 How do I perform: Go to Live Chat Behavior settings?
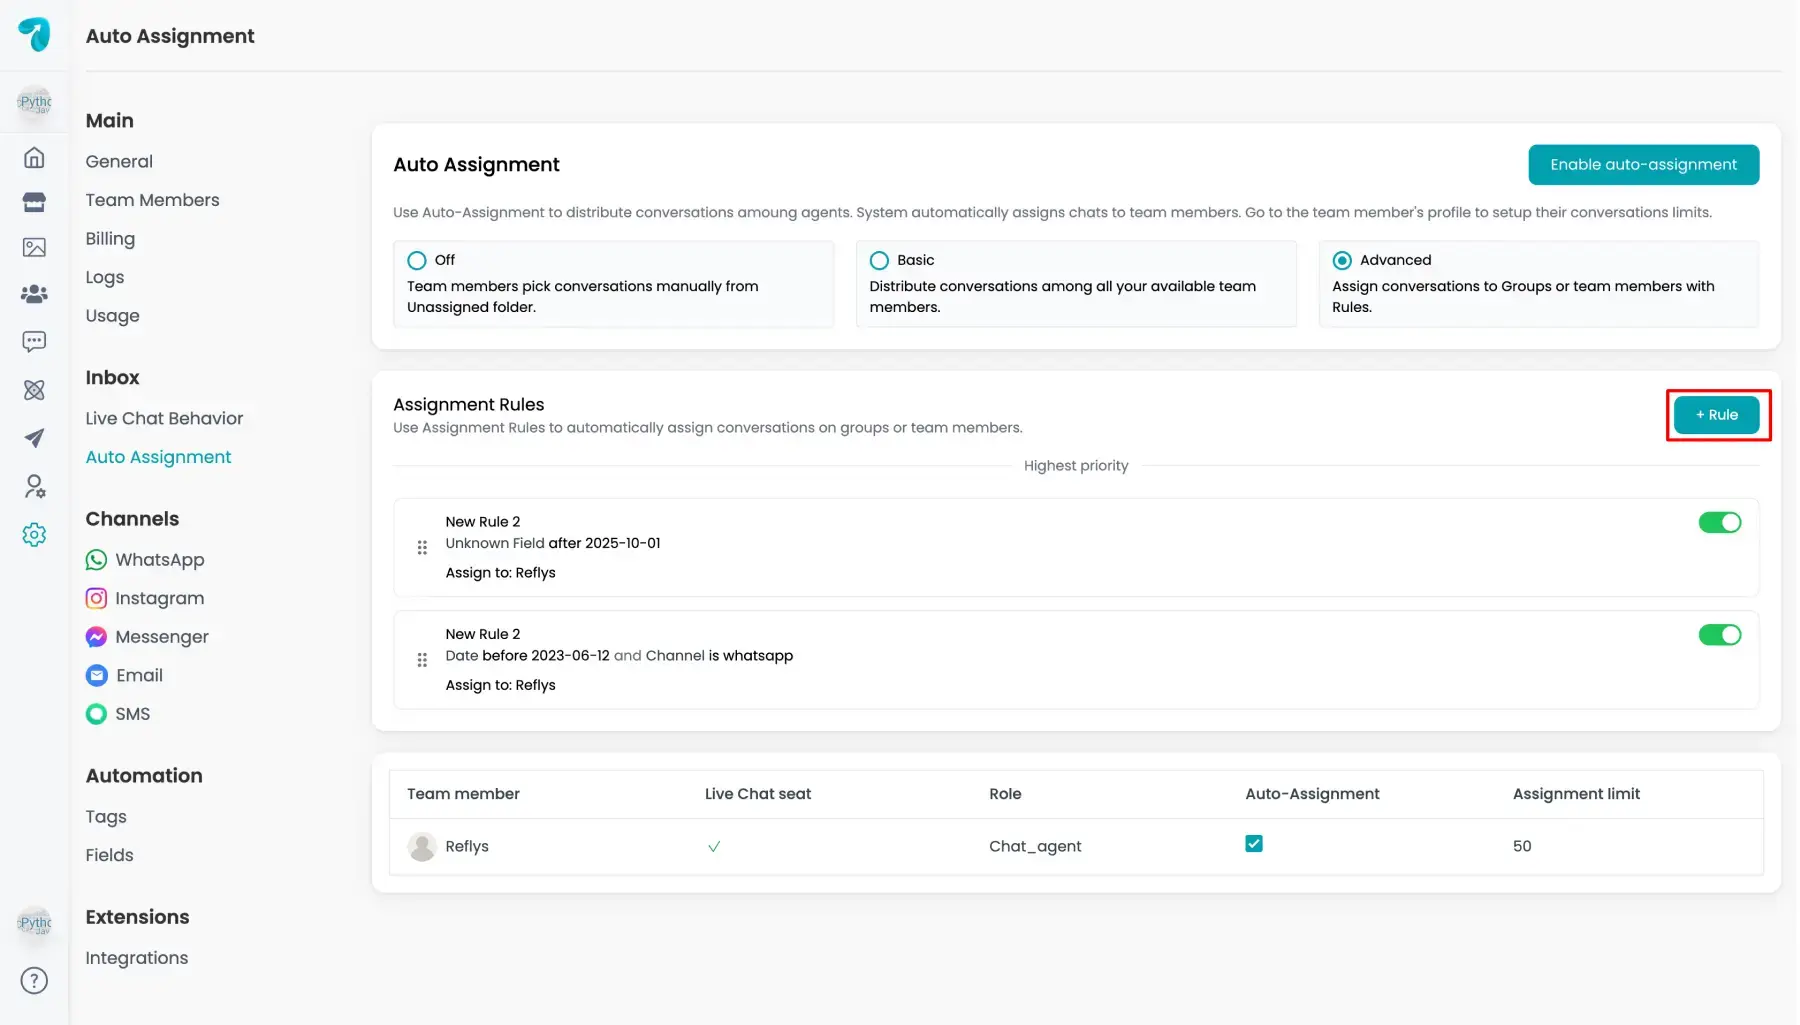(164, 419)
